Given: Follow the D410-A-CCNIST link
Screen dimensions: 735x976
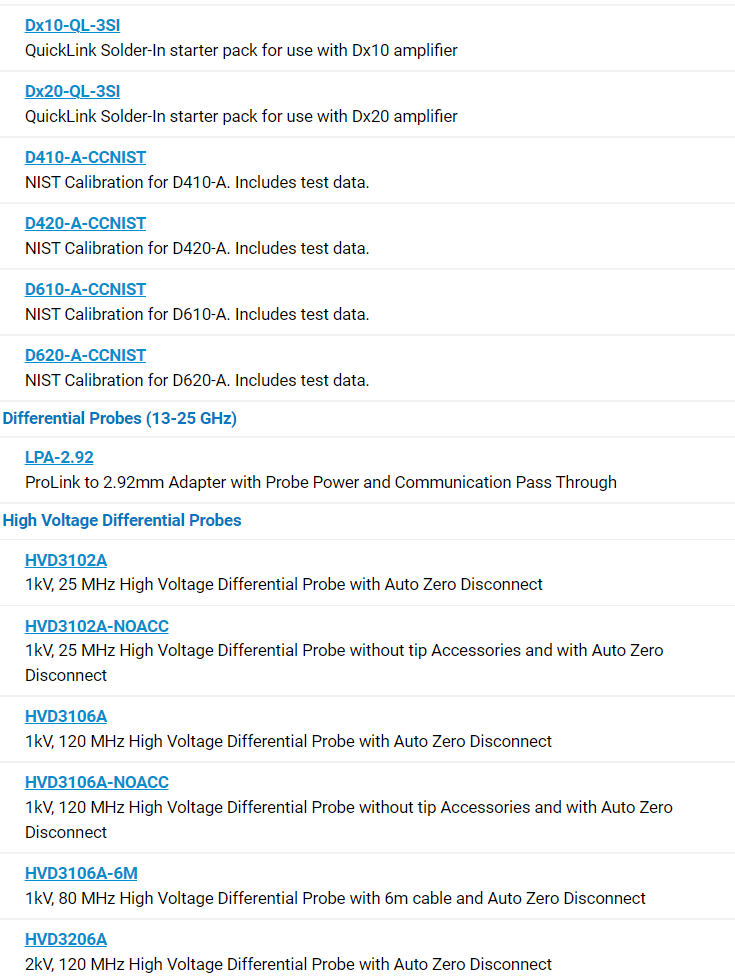Looking at the screenshot, I should pos(85,157).
